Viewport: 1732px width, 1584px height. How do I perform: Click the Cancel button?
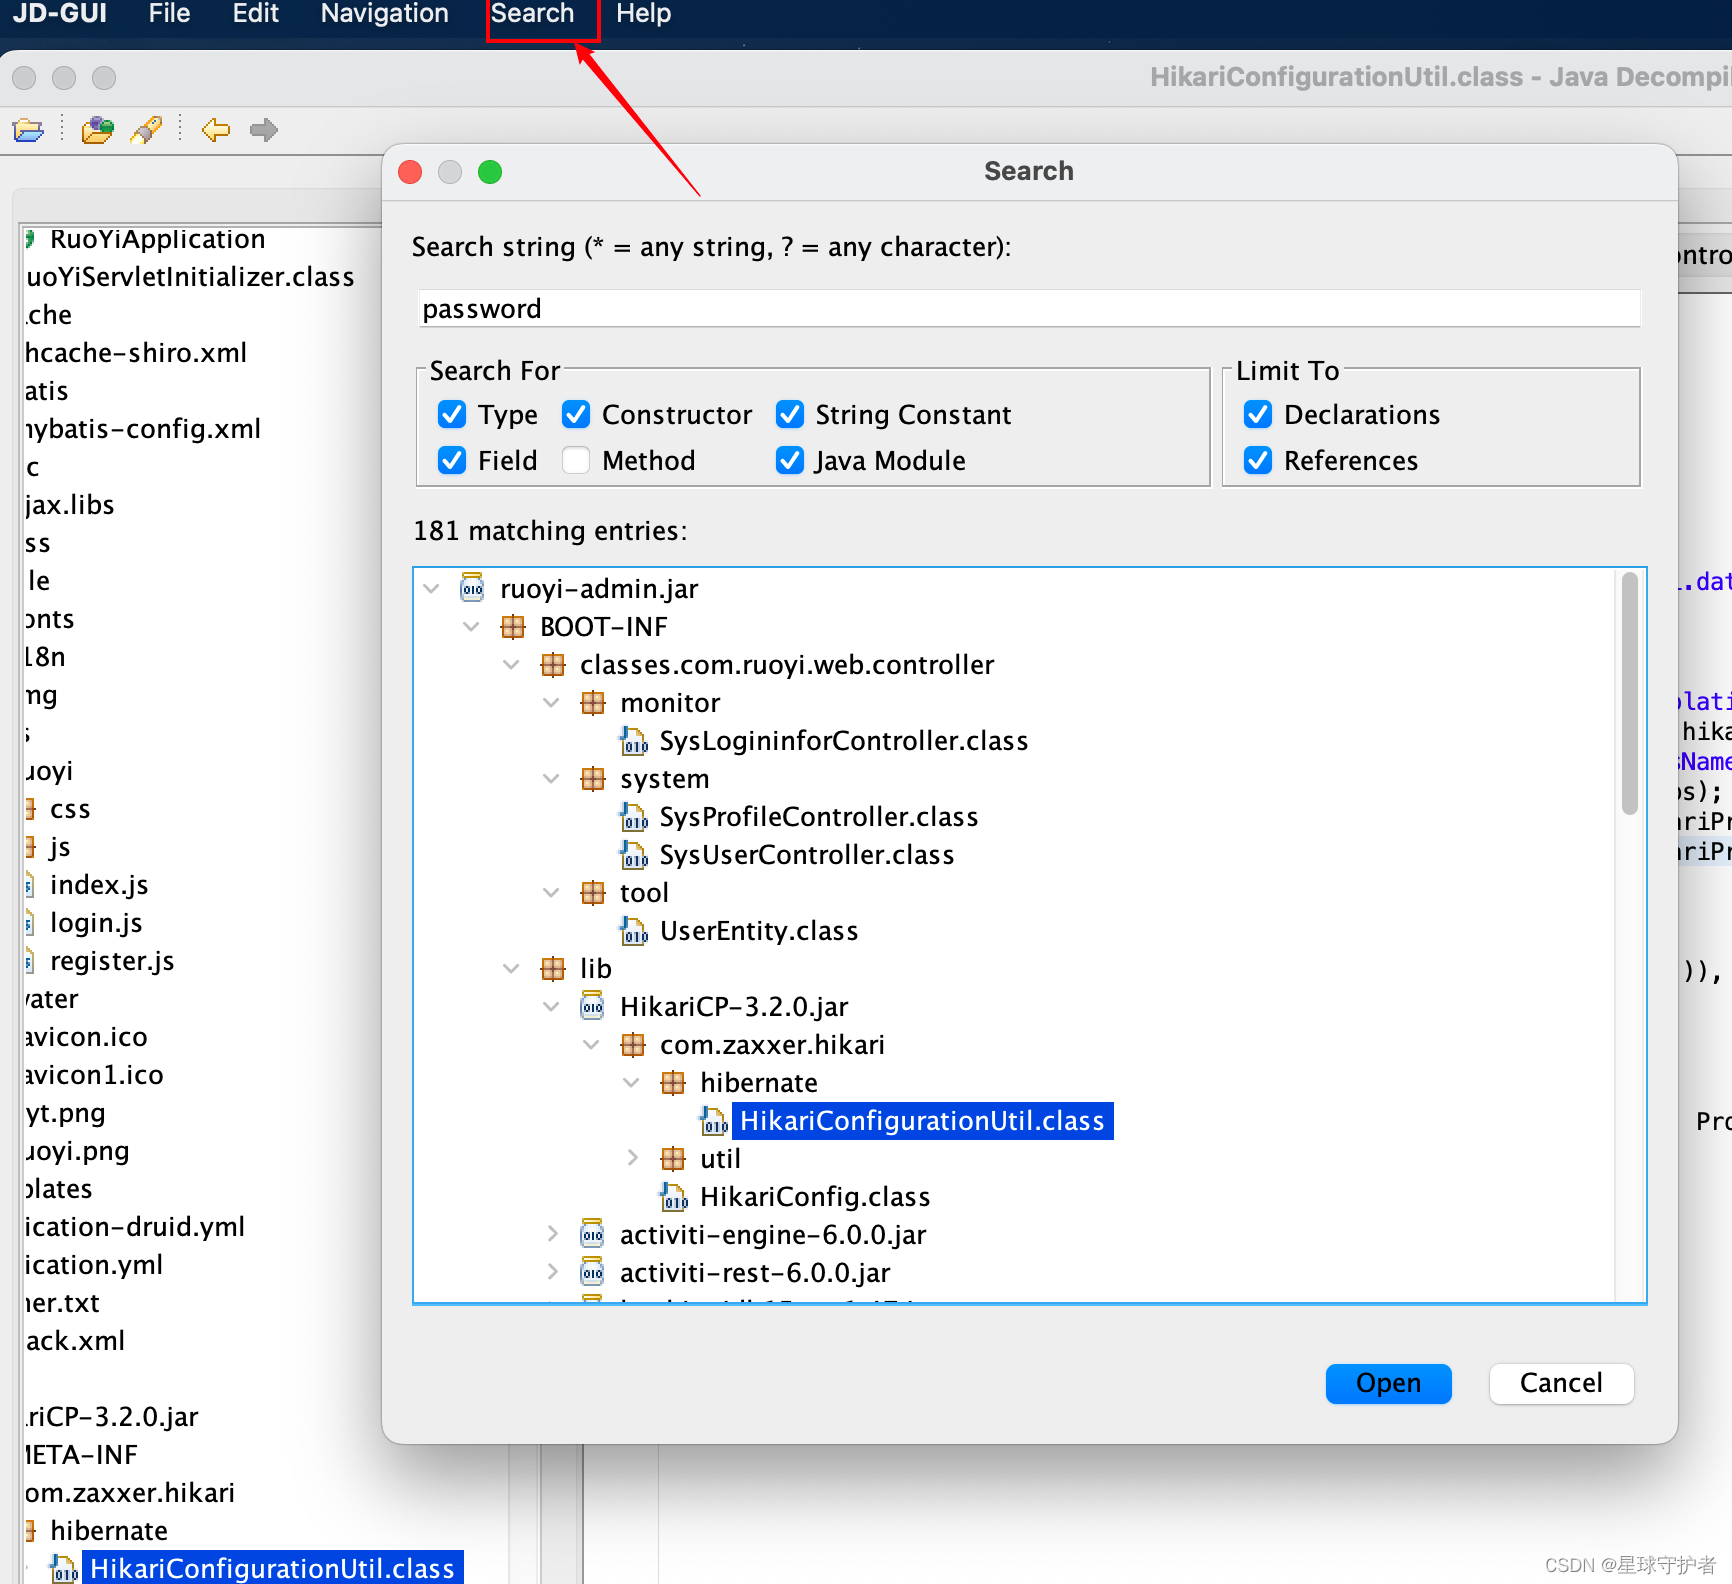(1561, 1384)
